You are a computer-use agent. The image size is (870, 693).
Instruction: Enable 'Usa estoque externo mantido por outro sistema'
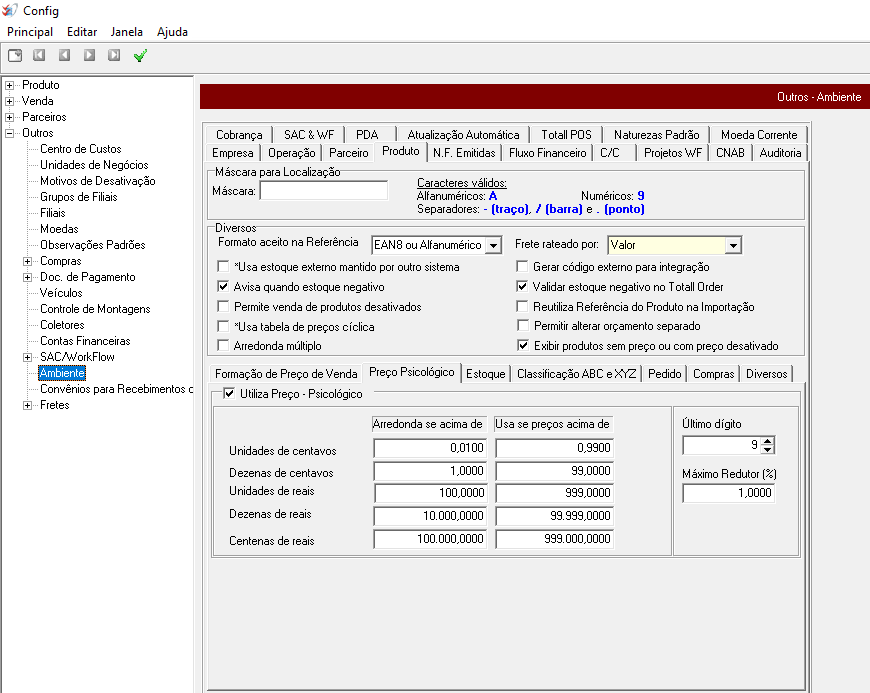point(223,267)
